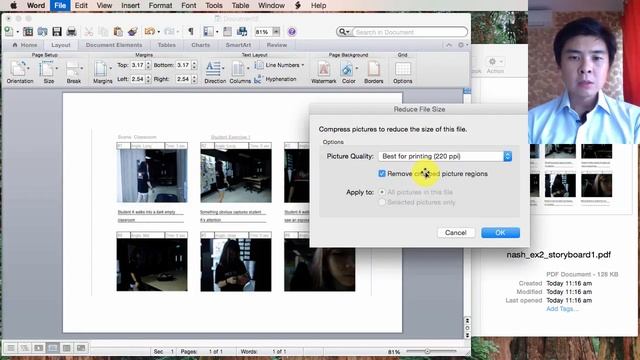Screen dimensions: 640x360
Task: Click Add Tags link in Finder preview
Action: [562, 309]
